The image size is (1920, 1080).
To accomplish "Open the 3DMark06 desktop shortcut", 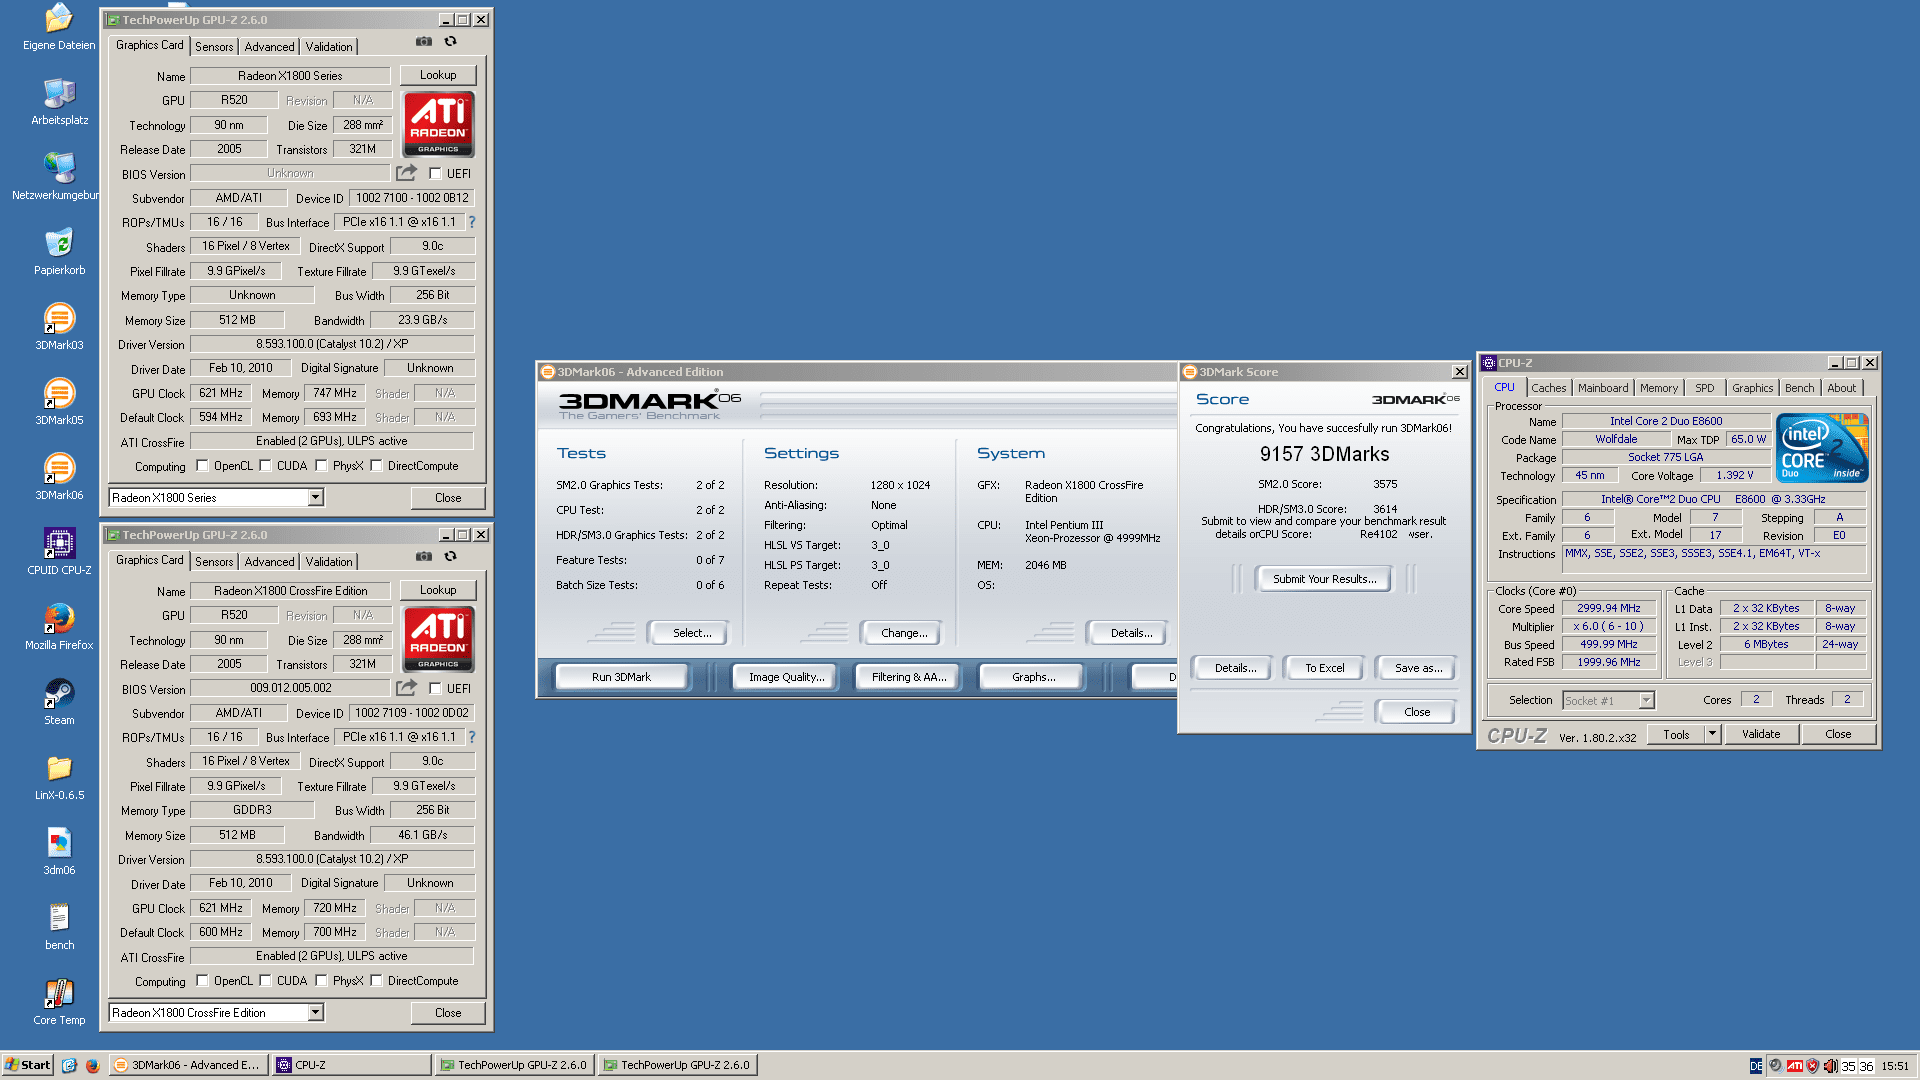I will [59, 470].
